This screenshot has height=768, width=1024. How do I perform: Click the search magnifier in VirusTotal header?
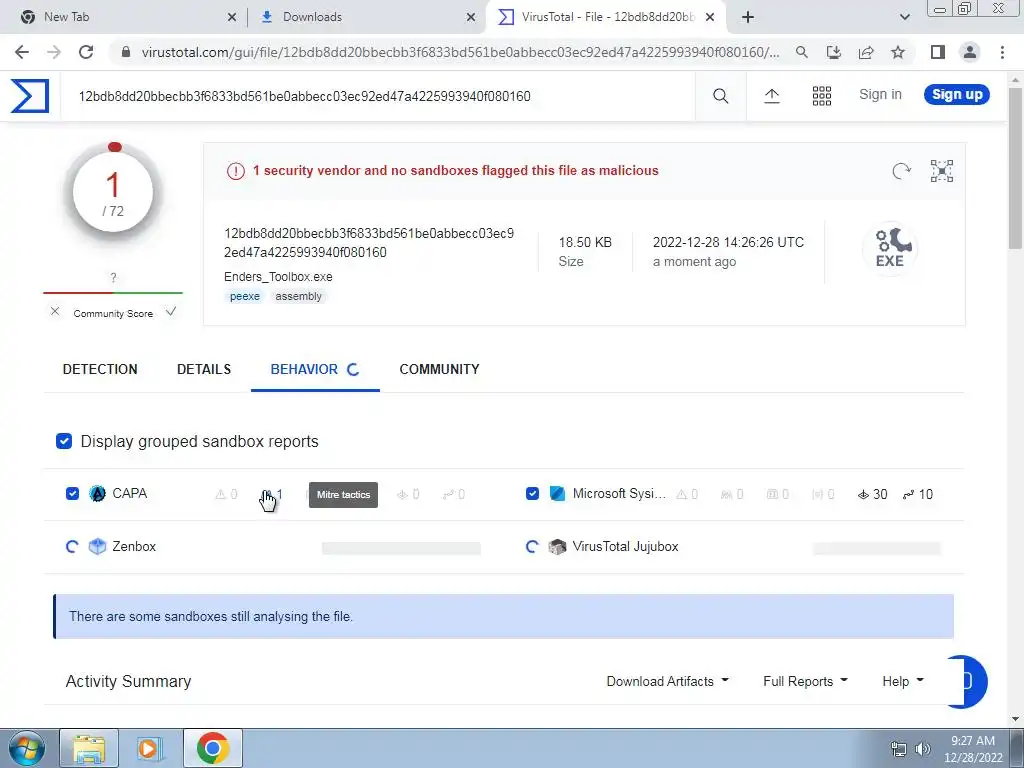(720, 96)
